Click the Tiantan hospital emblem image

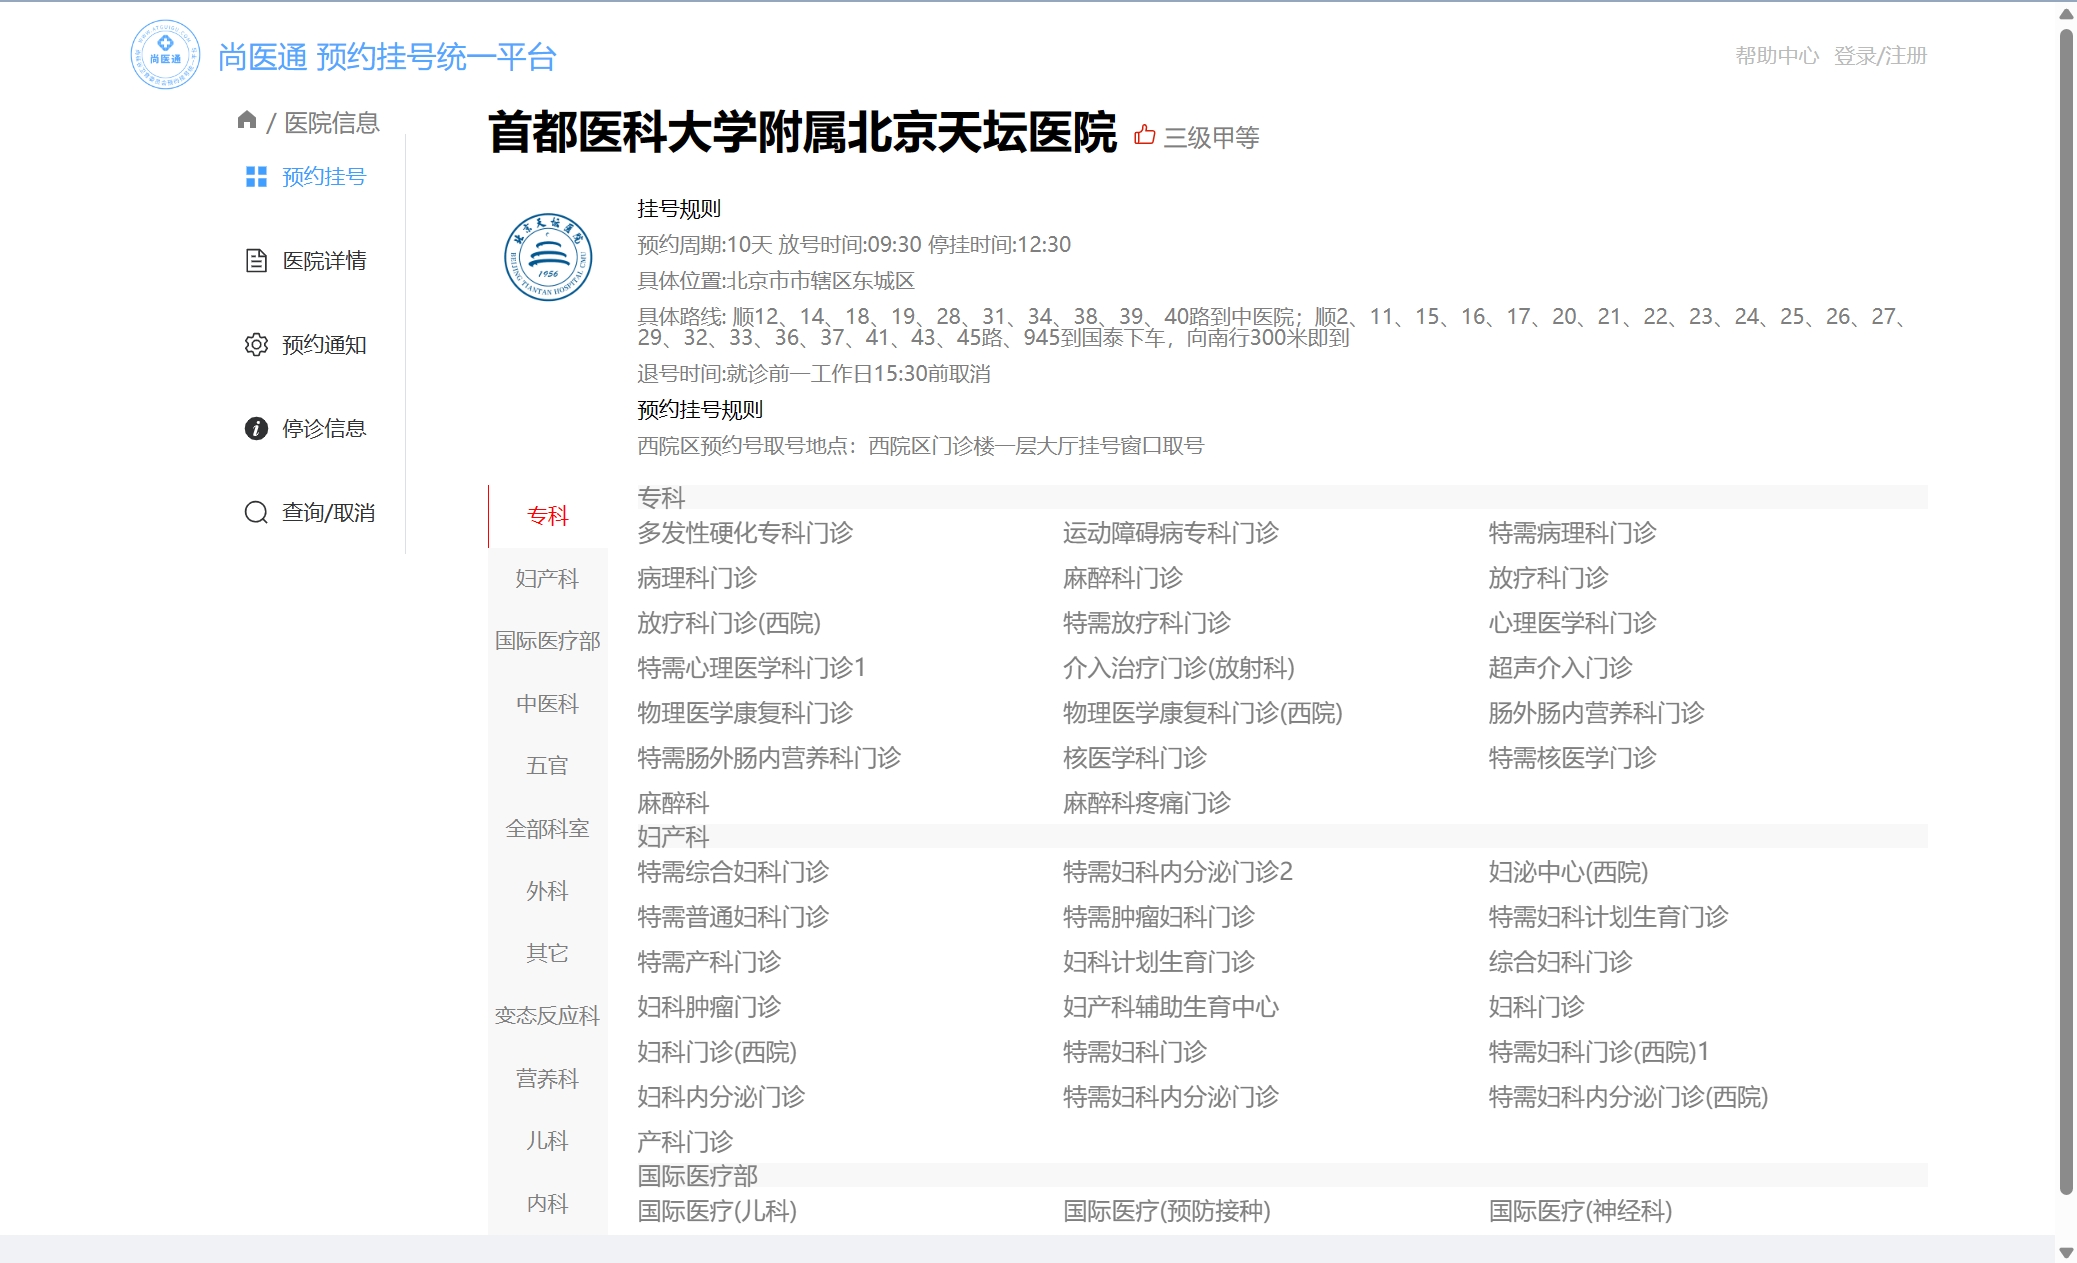[x=548, y=257]
